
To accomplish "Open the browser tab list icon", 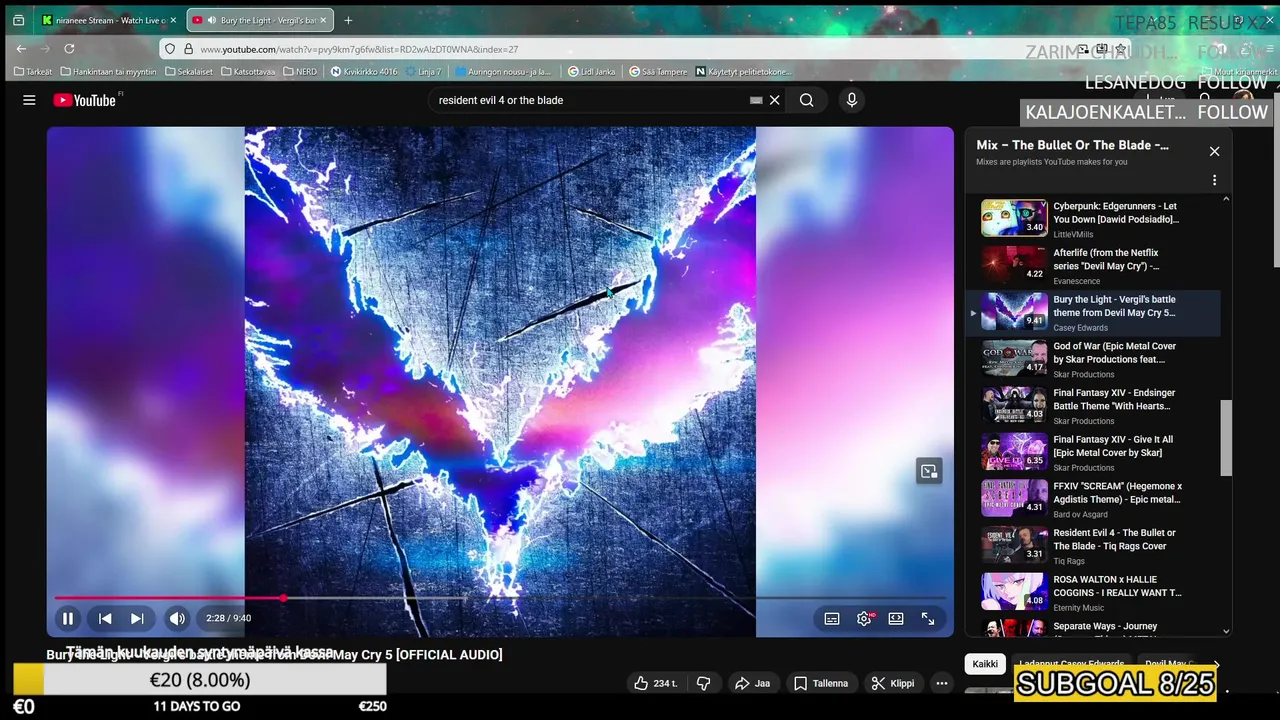I will [18, 20].
